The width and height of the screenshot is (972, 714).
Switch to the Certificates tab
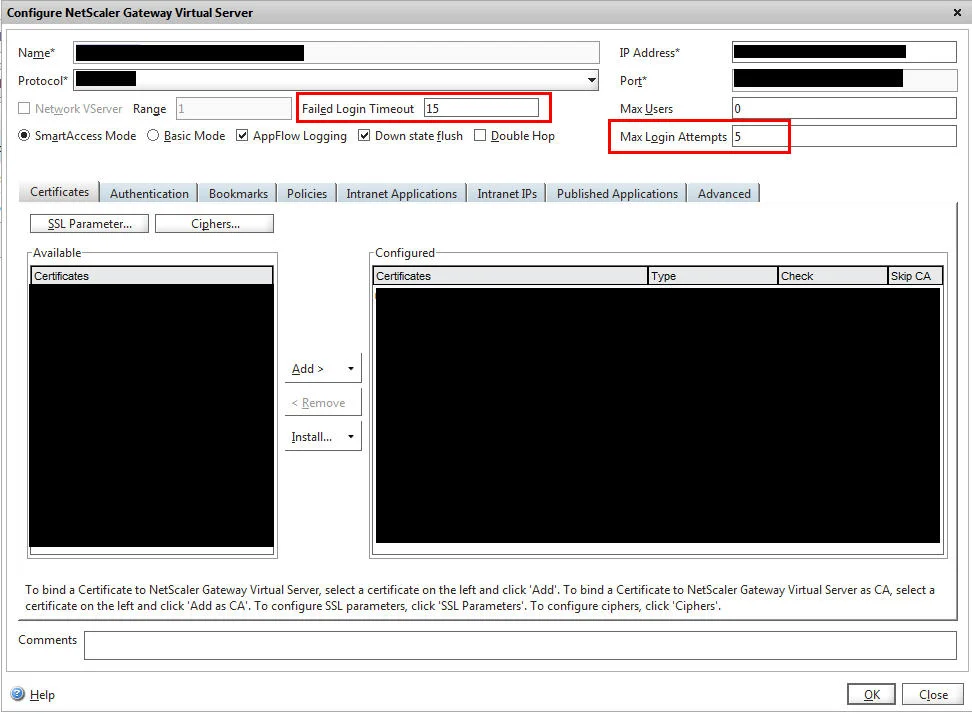pyautogui.click(x=60, y=192)
